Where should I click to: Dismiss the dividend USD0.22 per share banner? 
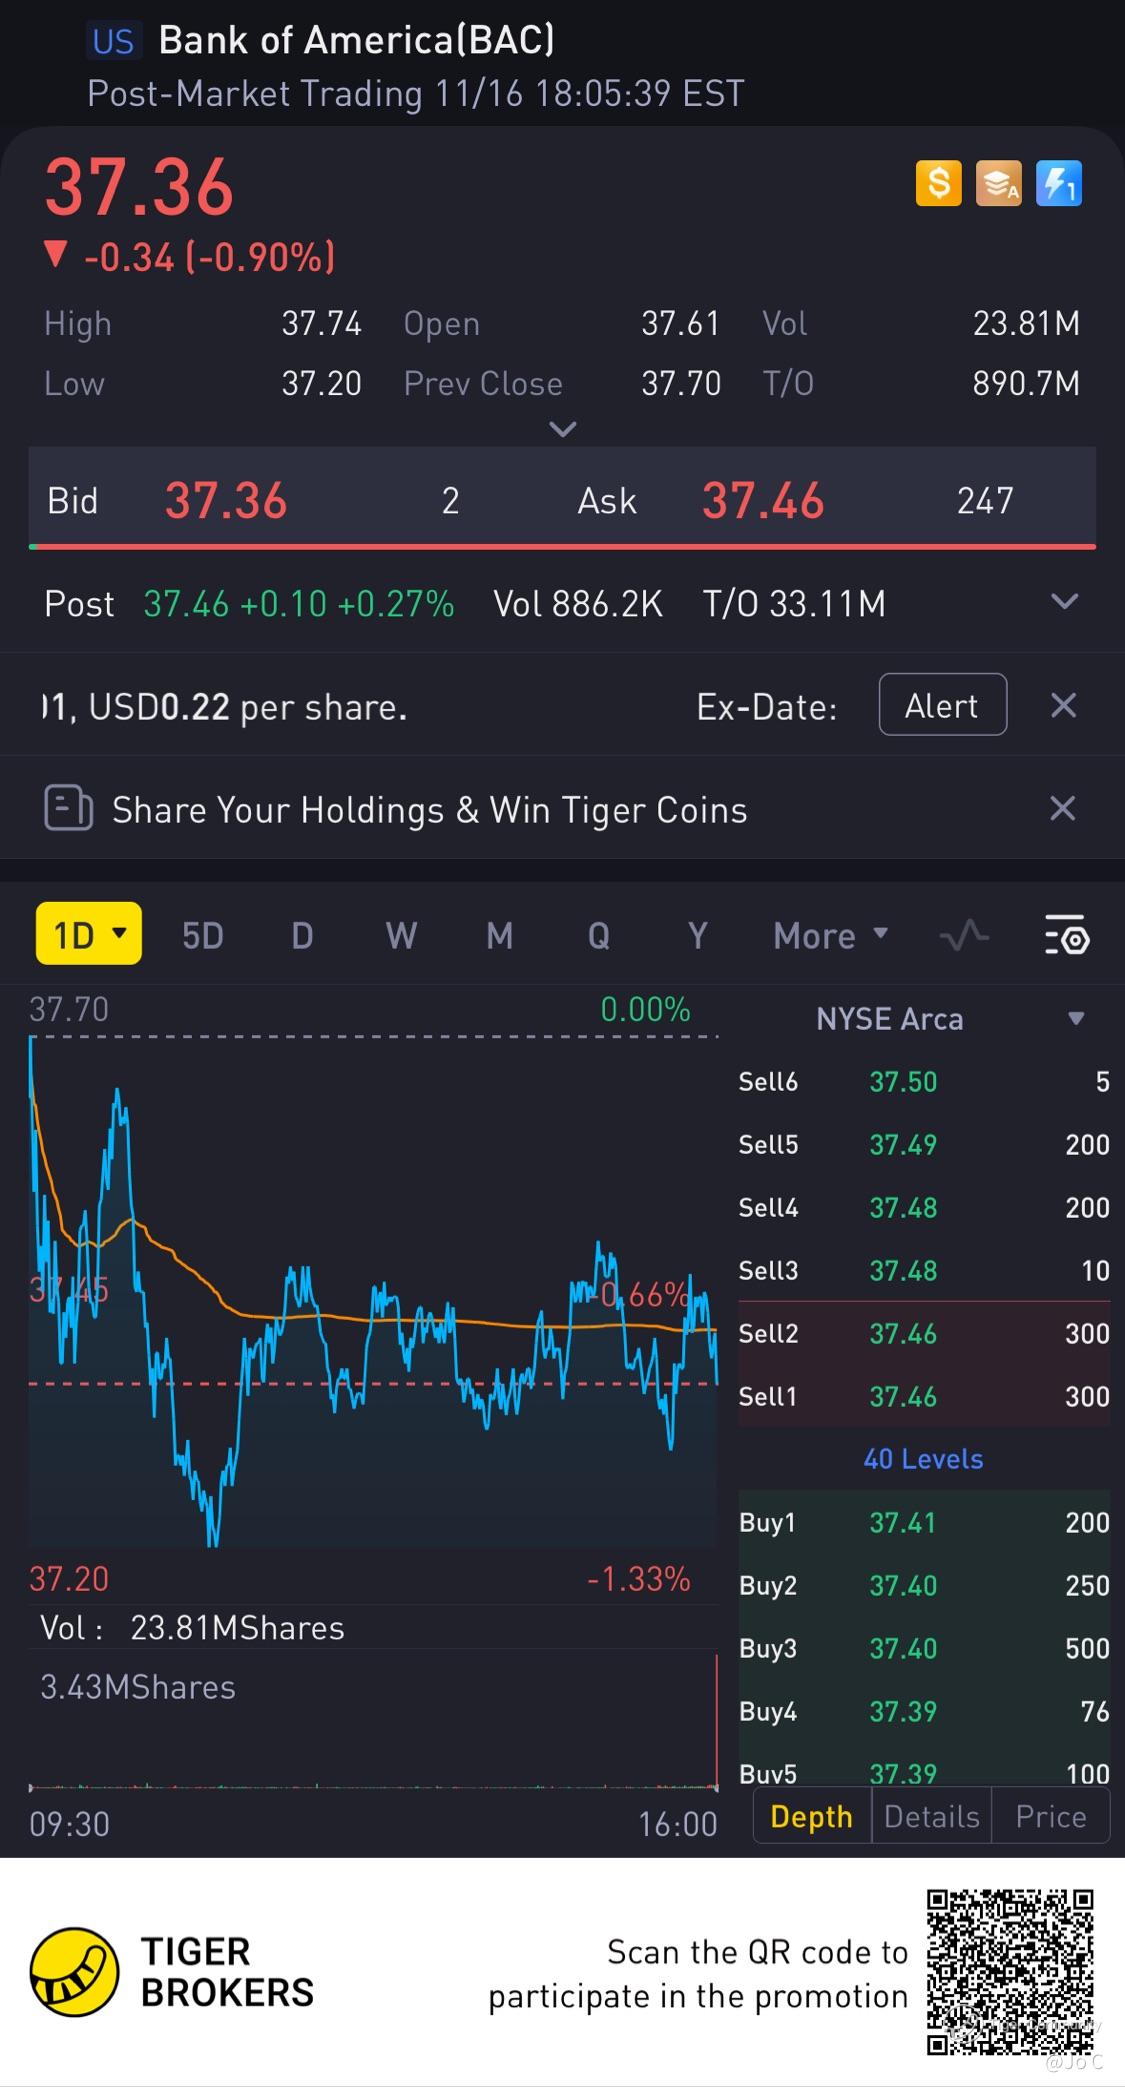[1063, 705]
